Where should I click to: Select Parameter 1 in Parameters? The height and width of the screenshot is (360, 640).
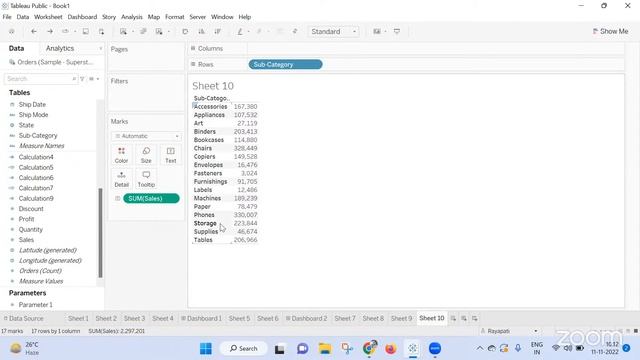coord(36,305)
